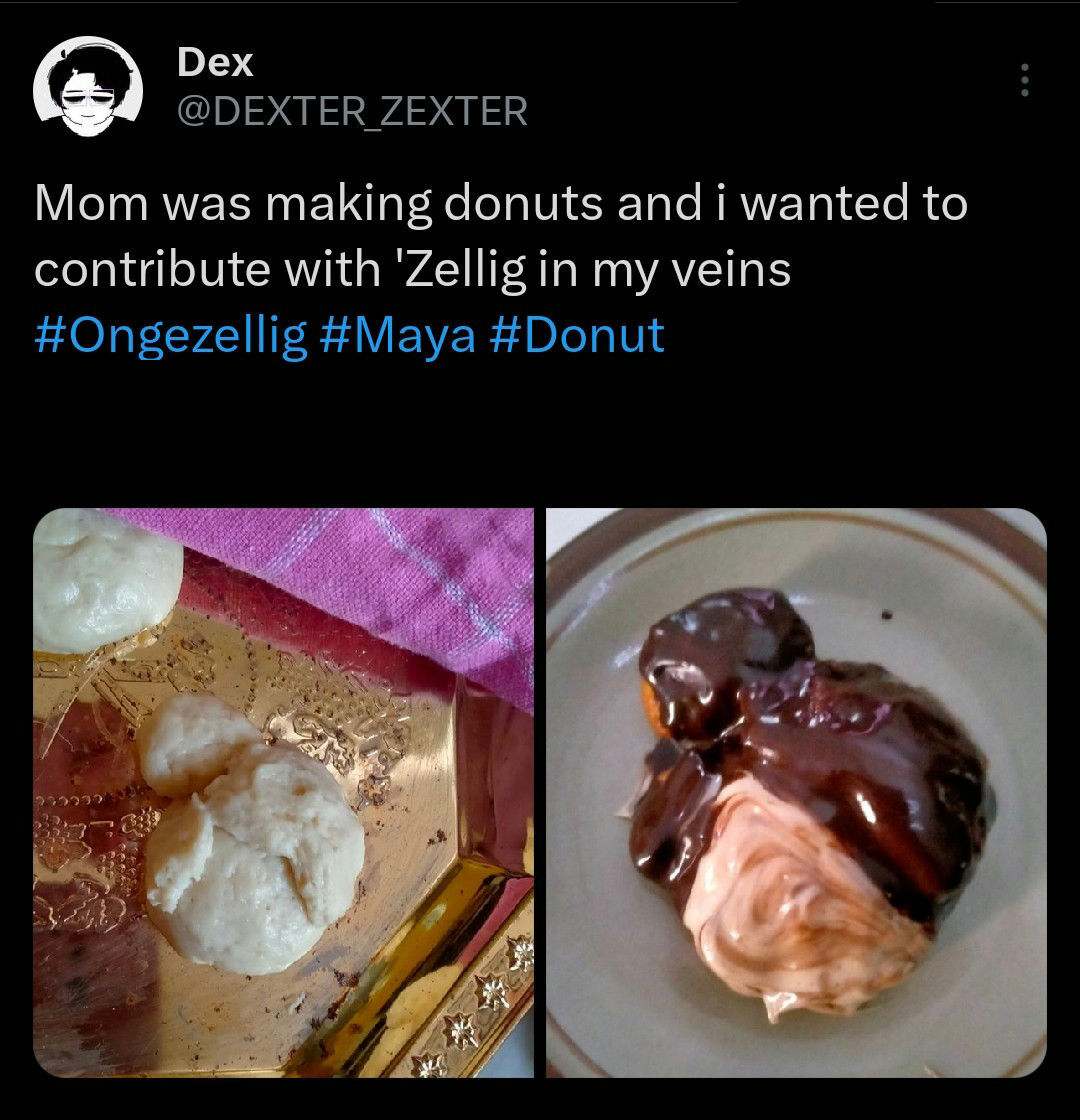The image size is (1080, 1120).
Task: Open Dex's profile avatar
Action: pos(88,88)
